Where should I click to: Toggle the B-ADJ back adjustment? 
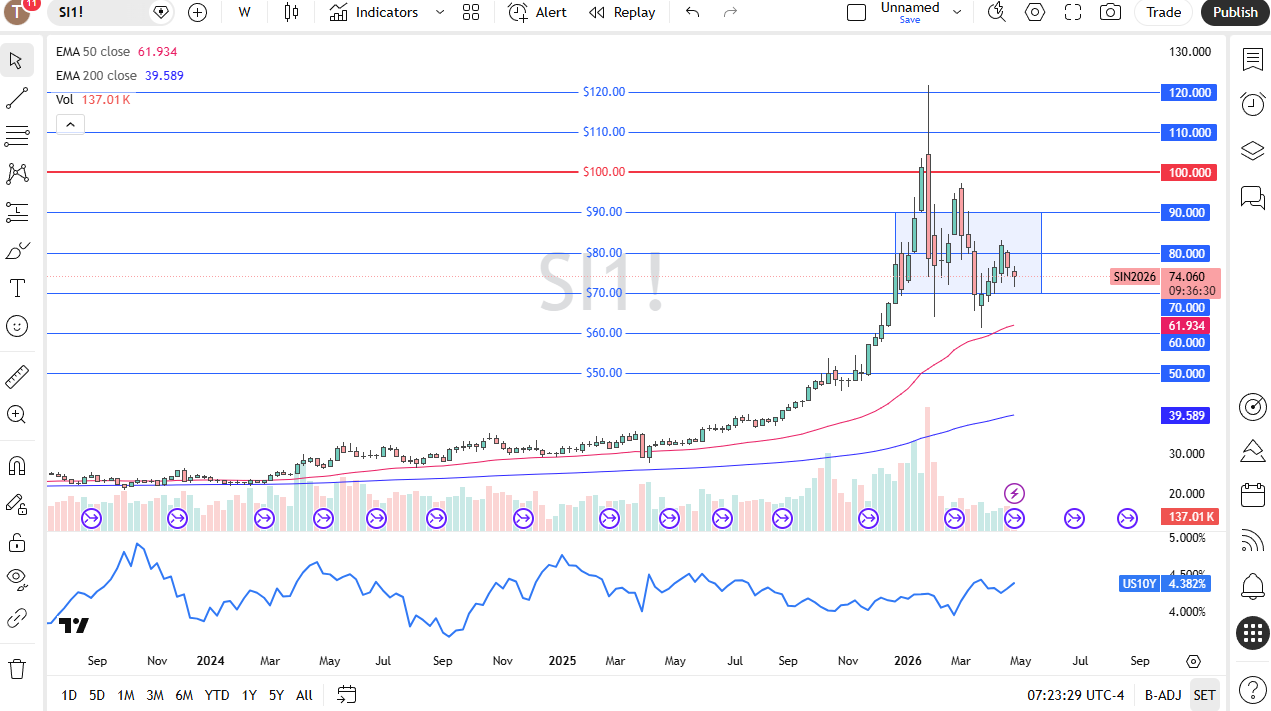1163,695
